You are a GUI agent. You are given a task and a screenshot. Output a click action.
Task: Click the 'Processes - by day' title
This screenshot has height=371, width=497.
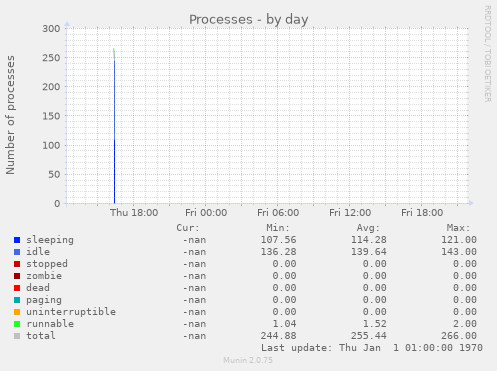tap(249, 20)
